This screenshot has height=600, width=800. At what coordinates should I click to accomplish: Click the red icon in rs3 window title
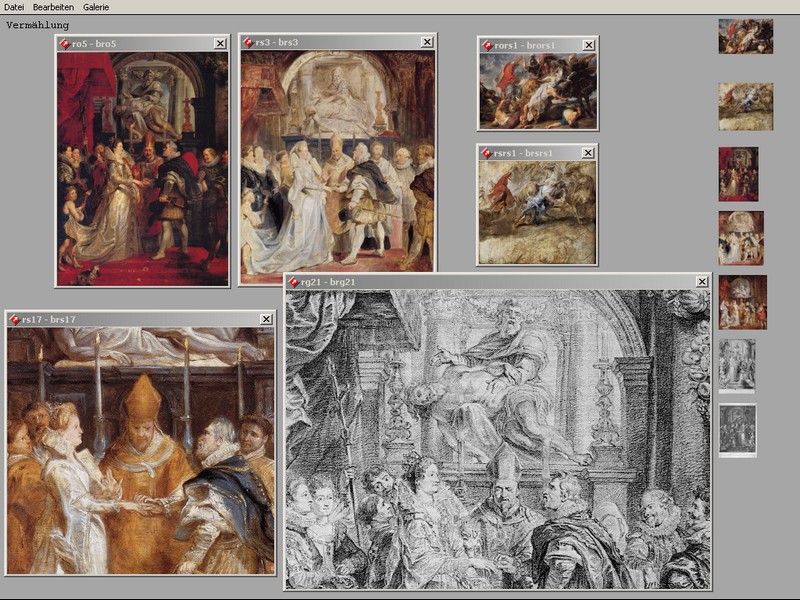(x=248, y=42)
